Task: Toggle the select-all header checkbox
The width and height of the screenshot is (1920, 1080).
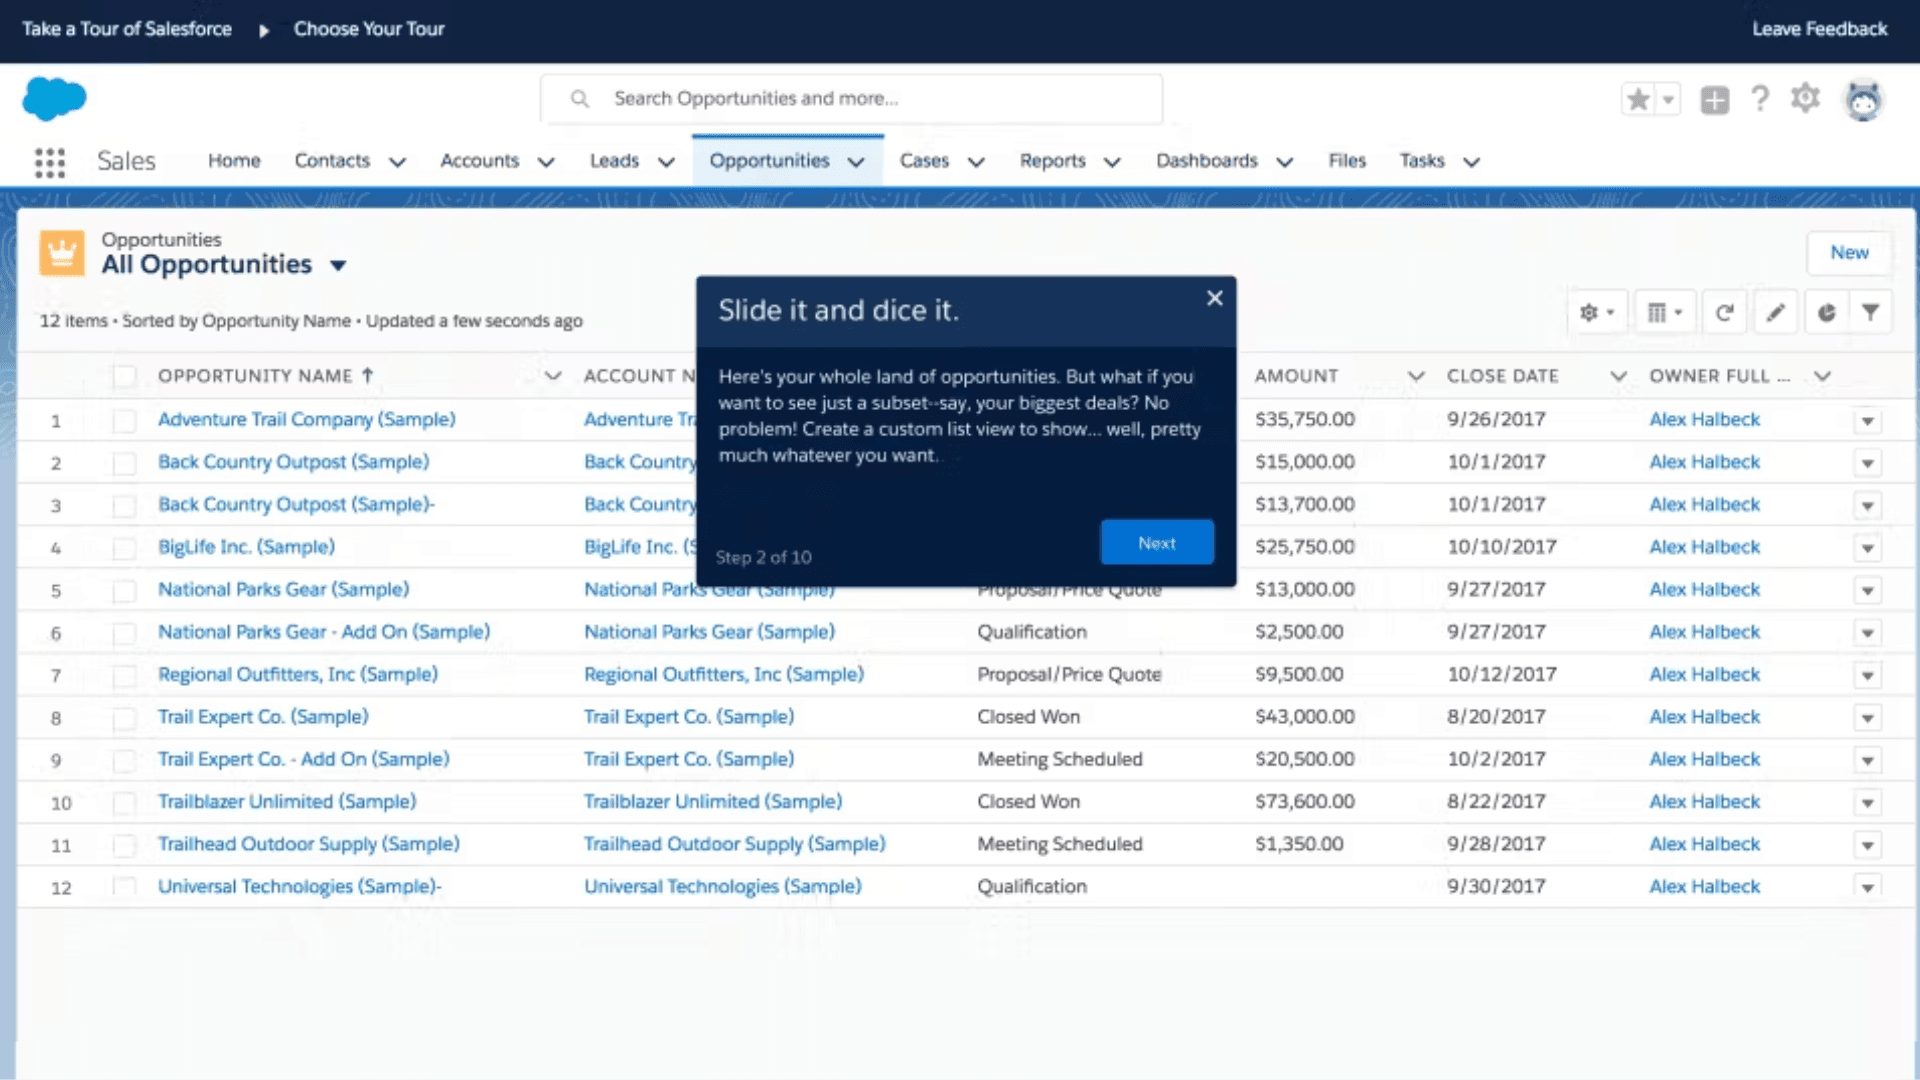Action: point(124,376)
